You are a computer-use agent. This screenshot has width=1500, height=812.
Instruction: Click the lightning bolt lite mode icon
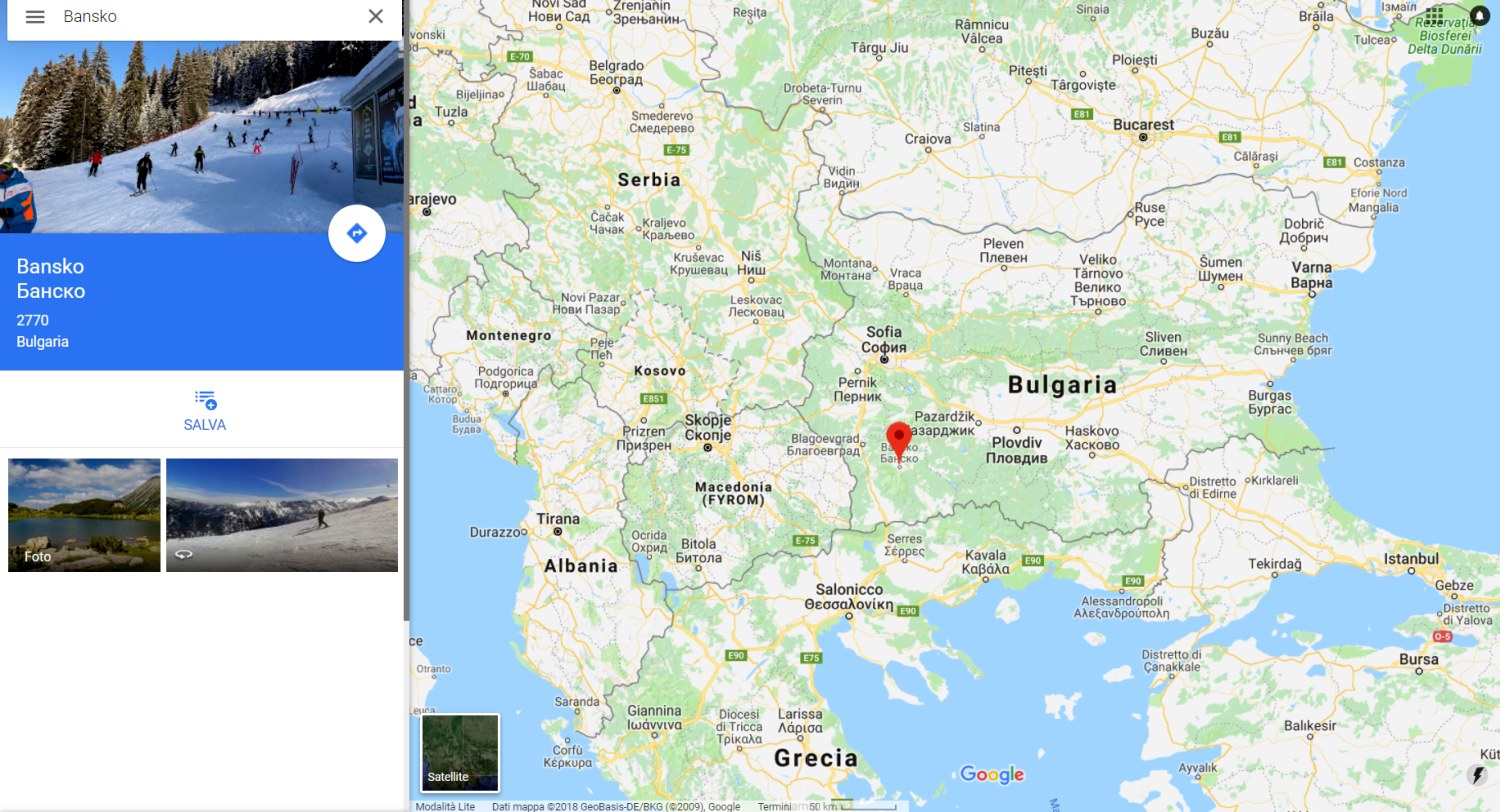click(x=1479, y=775)
